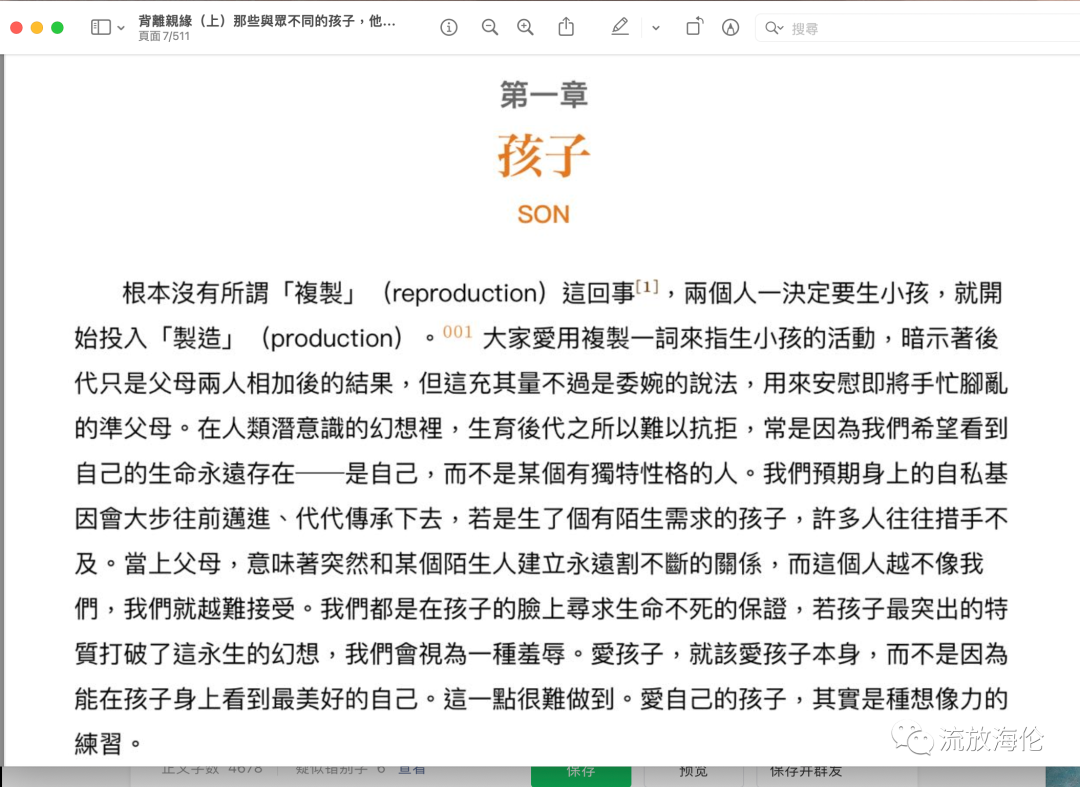1080x787 pixels.
Task: Activate the markup pen tool
Action: 620,27
